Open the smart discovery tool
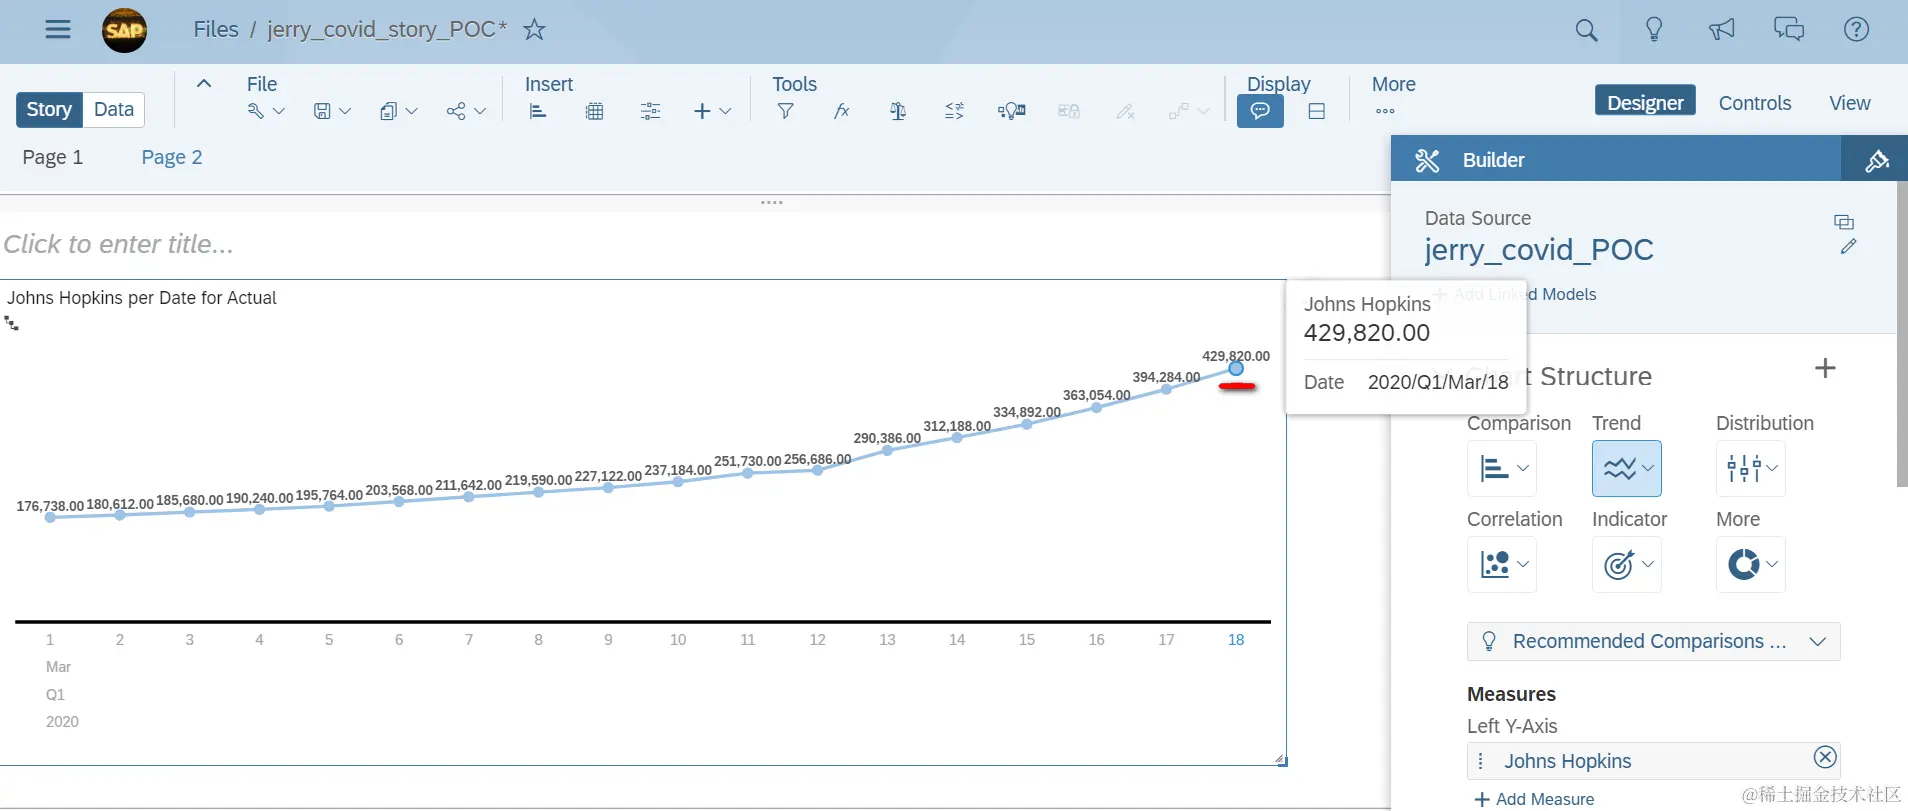 point(1012,111)
